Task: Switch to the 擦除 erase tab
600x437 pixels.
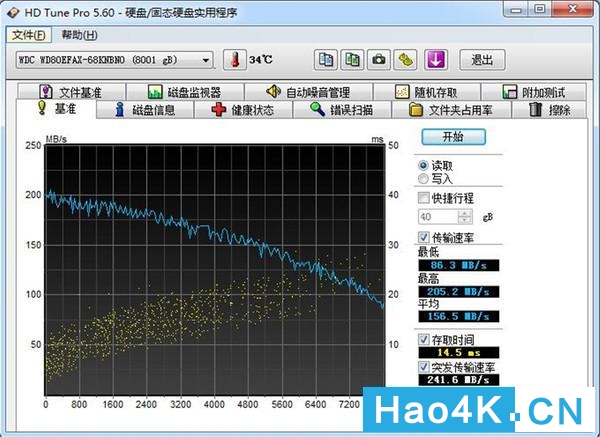Action: 549,110
